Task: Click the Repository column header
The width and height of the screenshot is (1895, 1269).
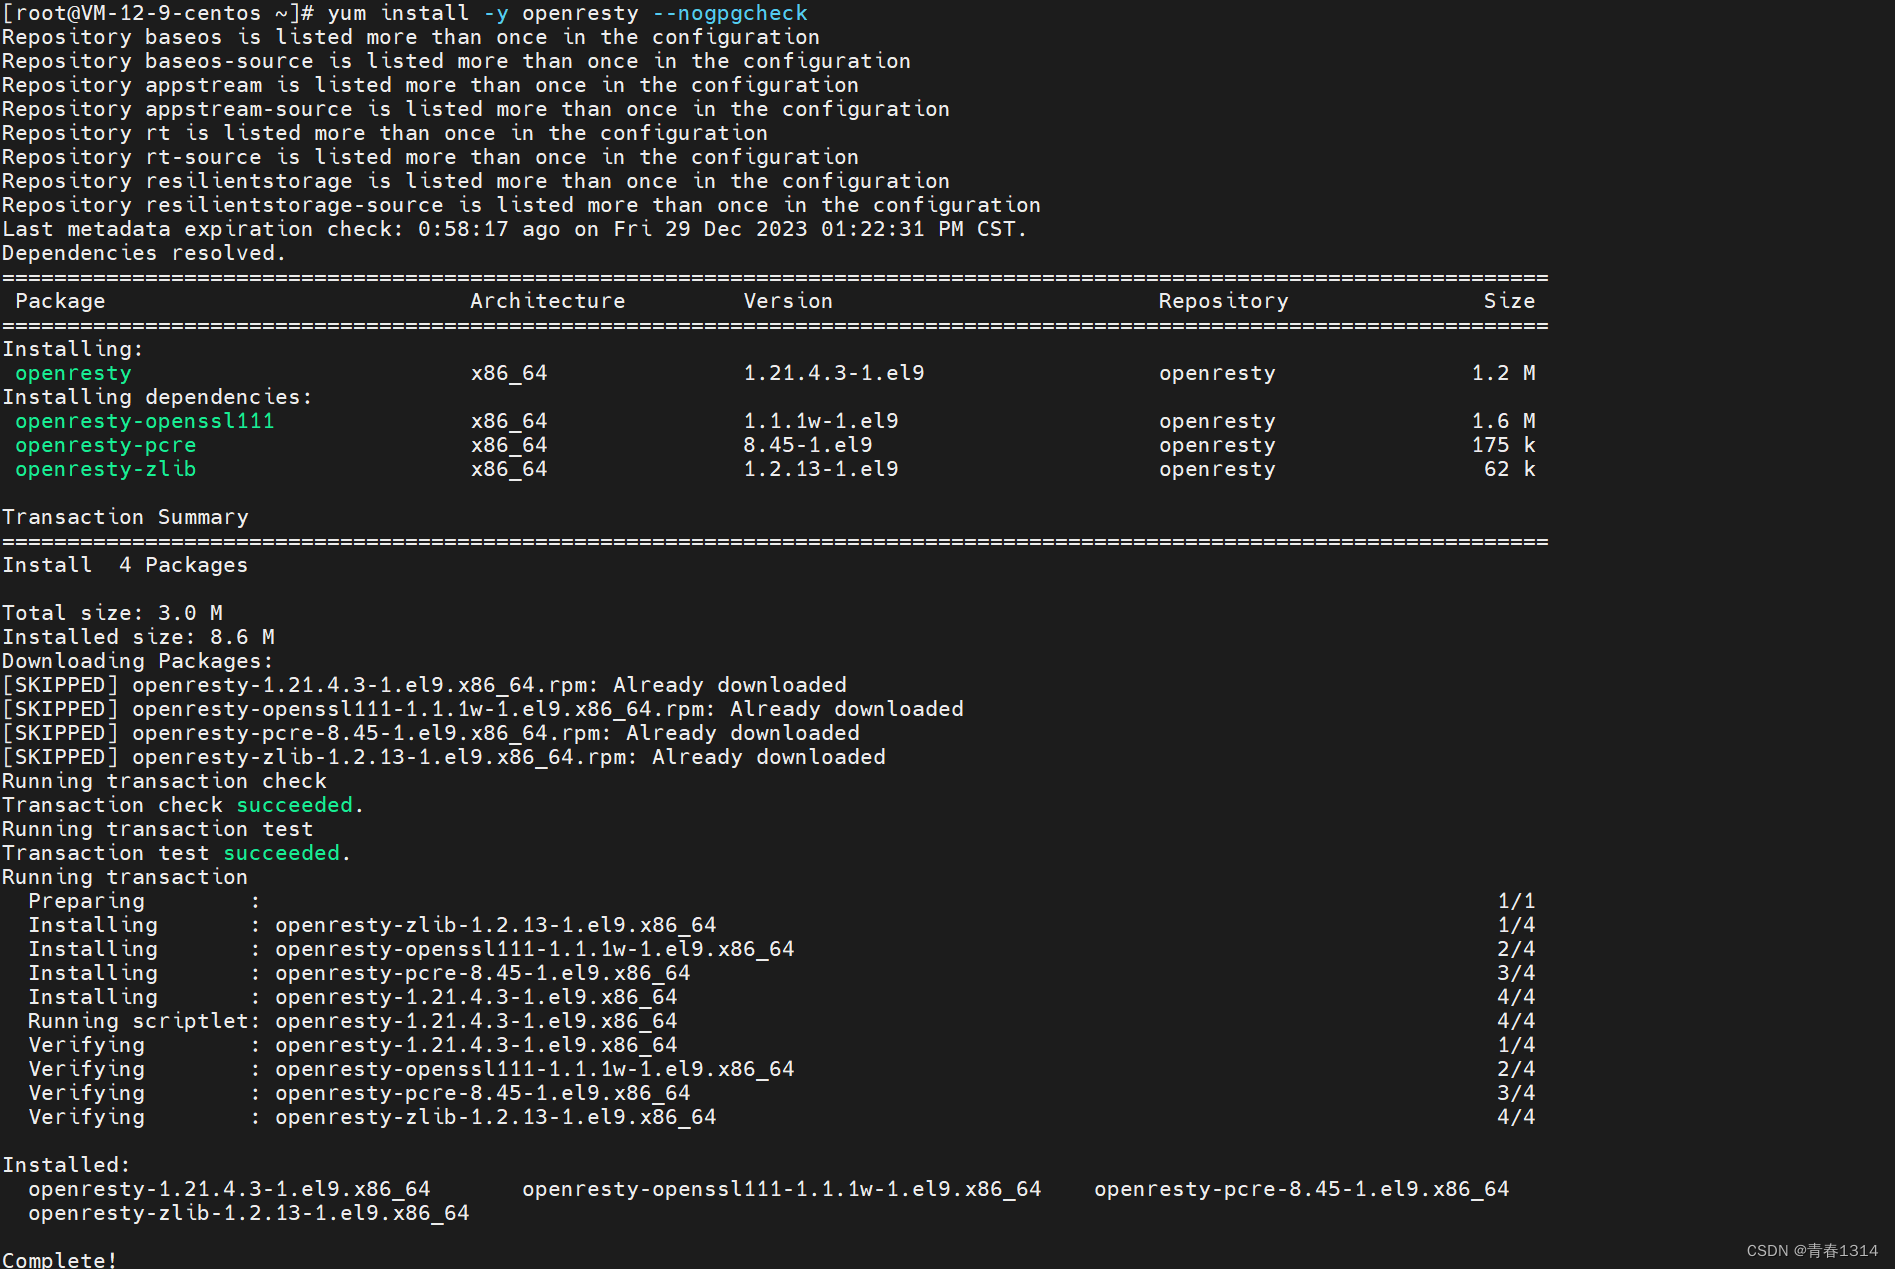Action: [x=1224, y=301]
